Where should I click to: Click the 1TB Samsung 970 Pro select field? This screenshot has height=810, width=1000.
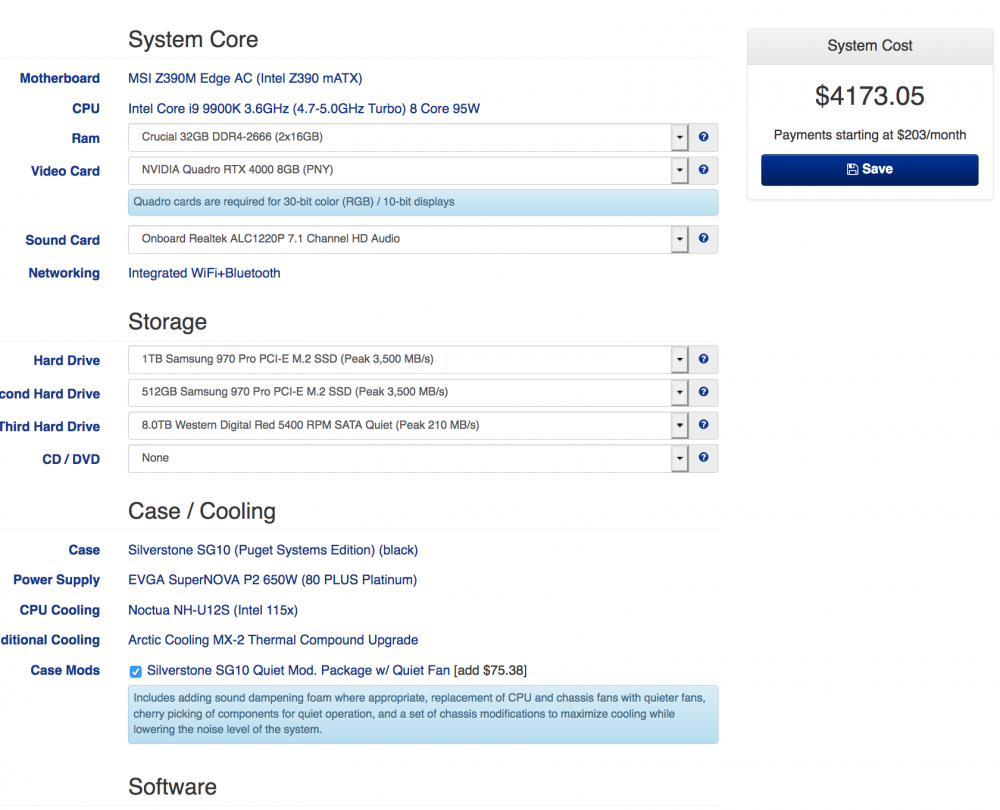408,360
